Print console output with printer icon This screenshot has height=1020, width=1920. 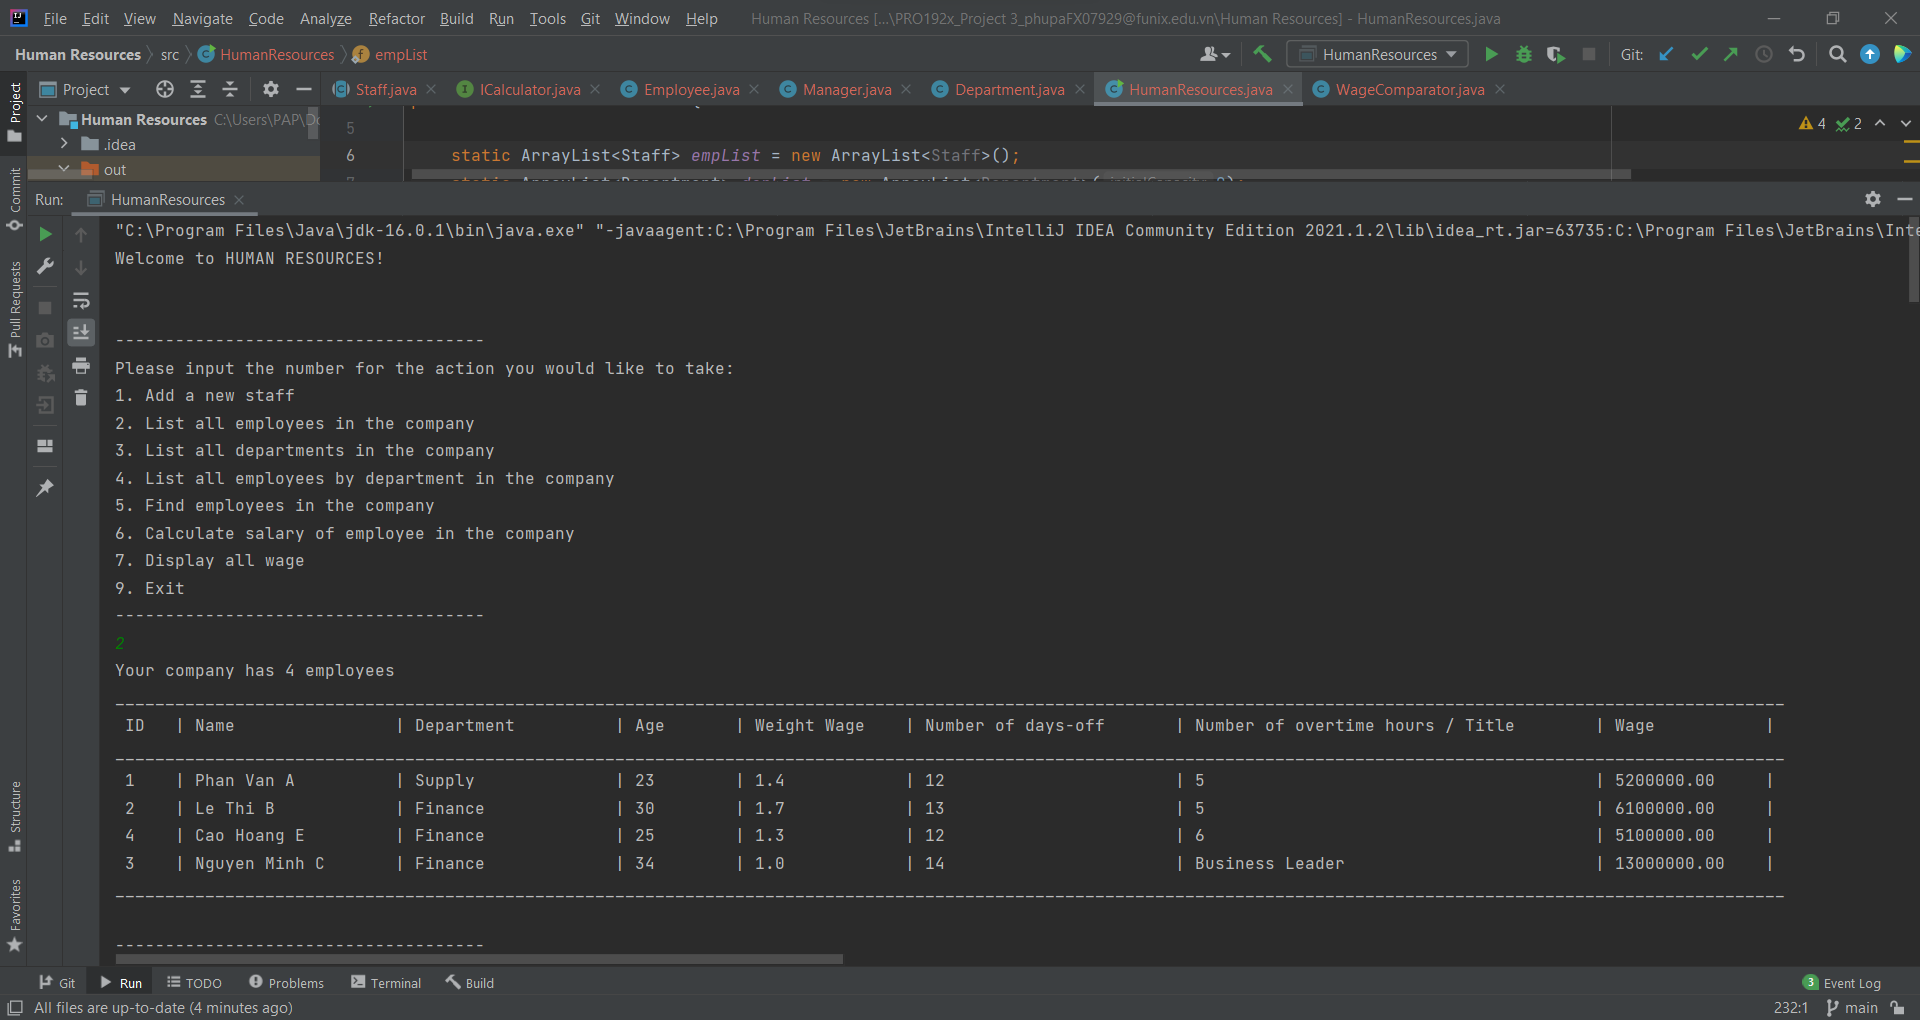pos(81,365)
